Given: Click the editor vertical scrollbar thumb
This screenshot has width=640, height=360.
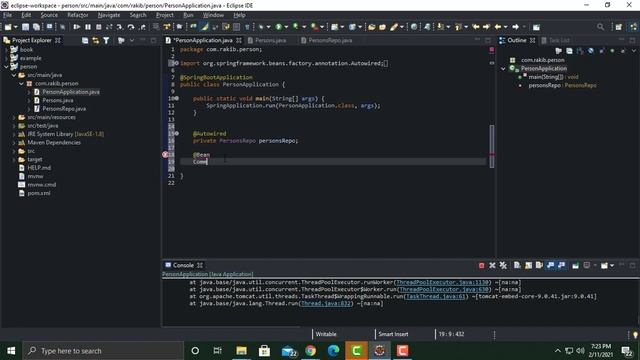Looking at the screenshot, I should 492,146.
